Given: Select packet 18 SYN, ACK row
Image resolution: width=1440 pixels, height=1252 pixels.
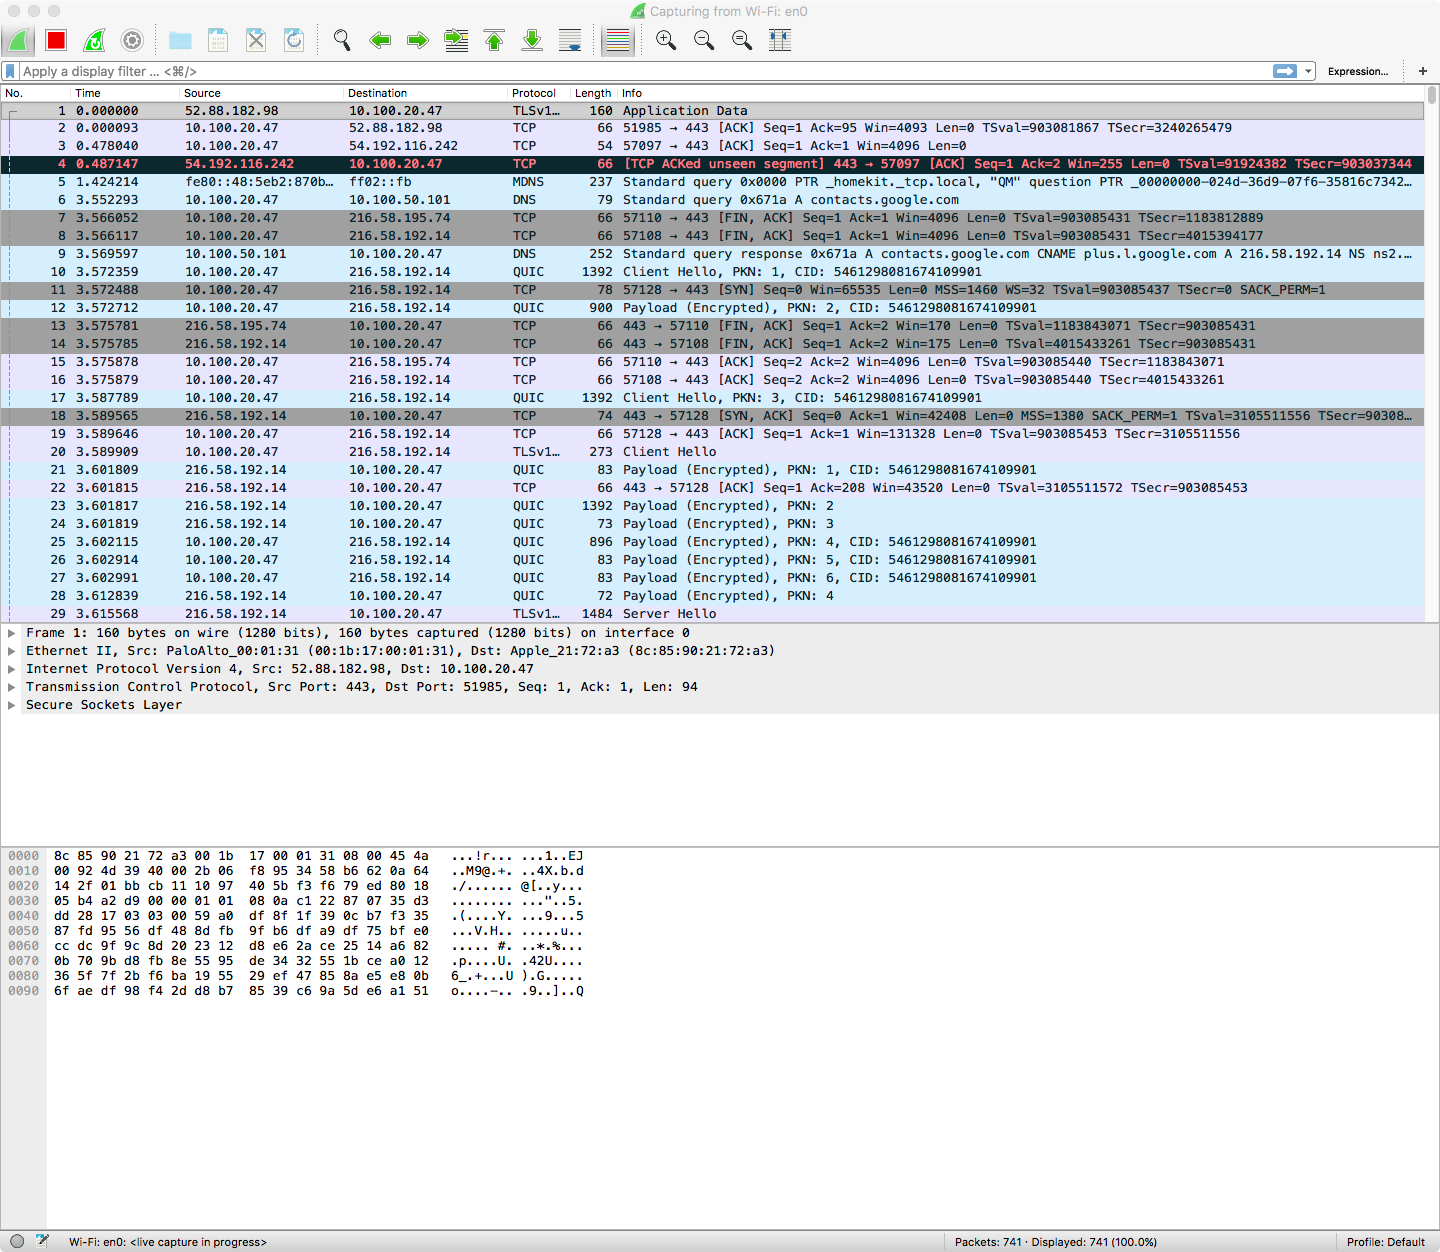Looking at the screenshot, I should 712,416.
